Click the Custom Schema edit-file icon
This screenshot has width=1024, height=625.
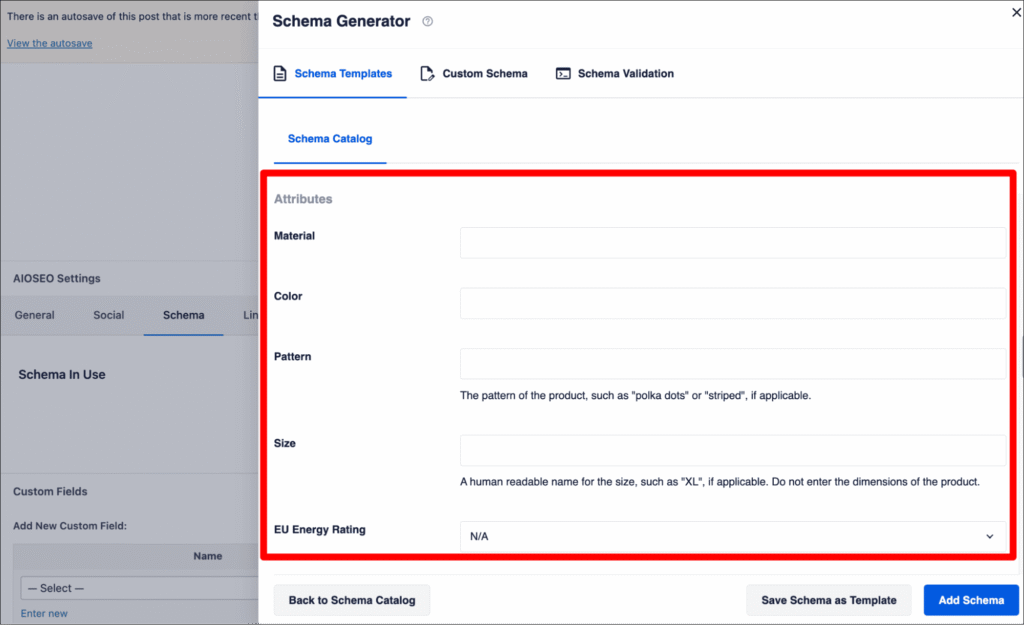427,74
